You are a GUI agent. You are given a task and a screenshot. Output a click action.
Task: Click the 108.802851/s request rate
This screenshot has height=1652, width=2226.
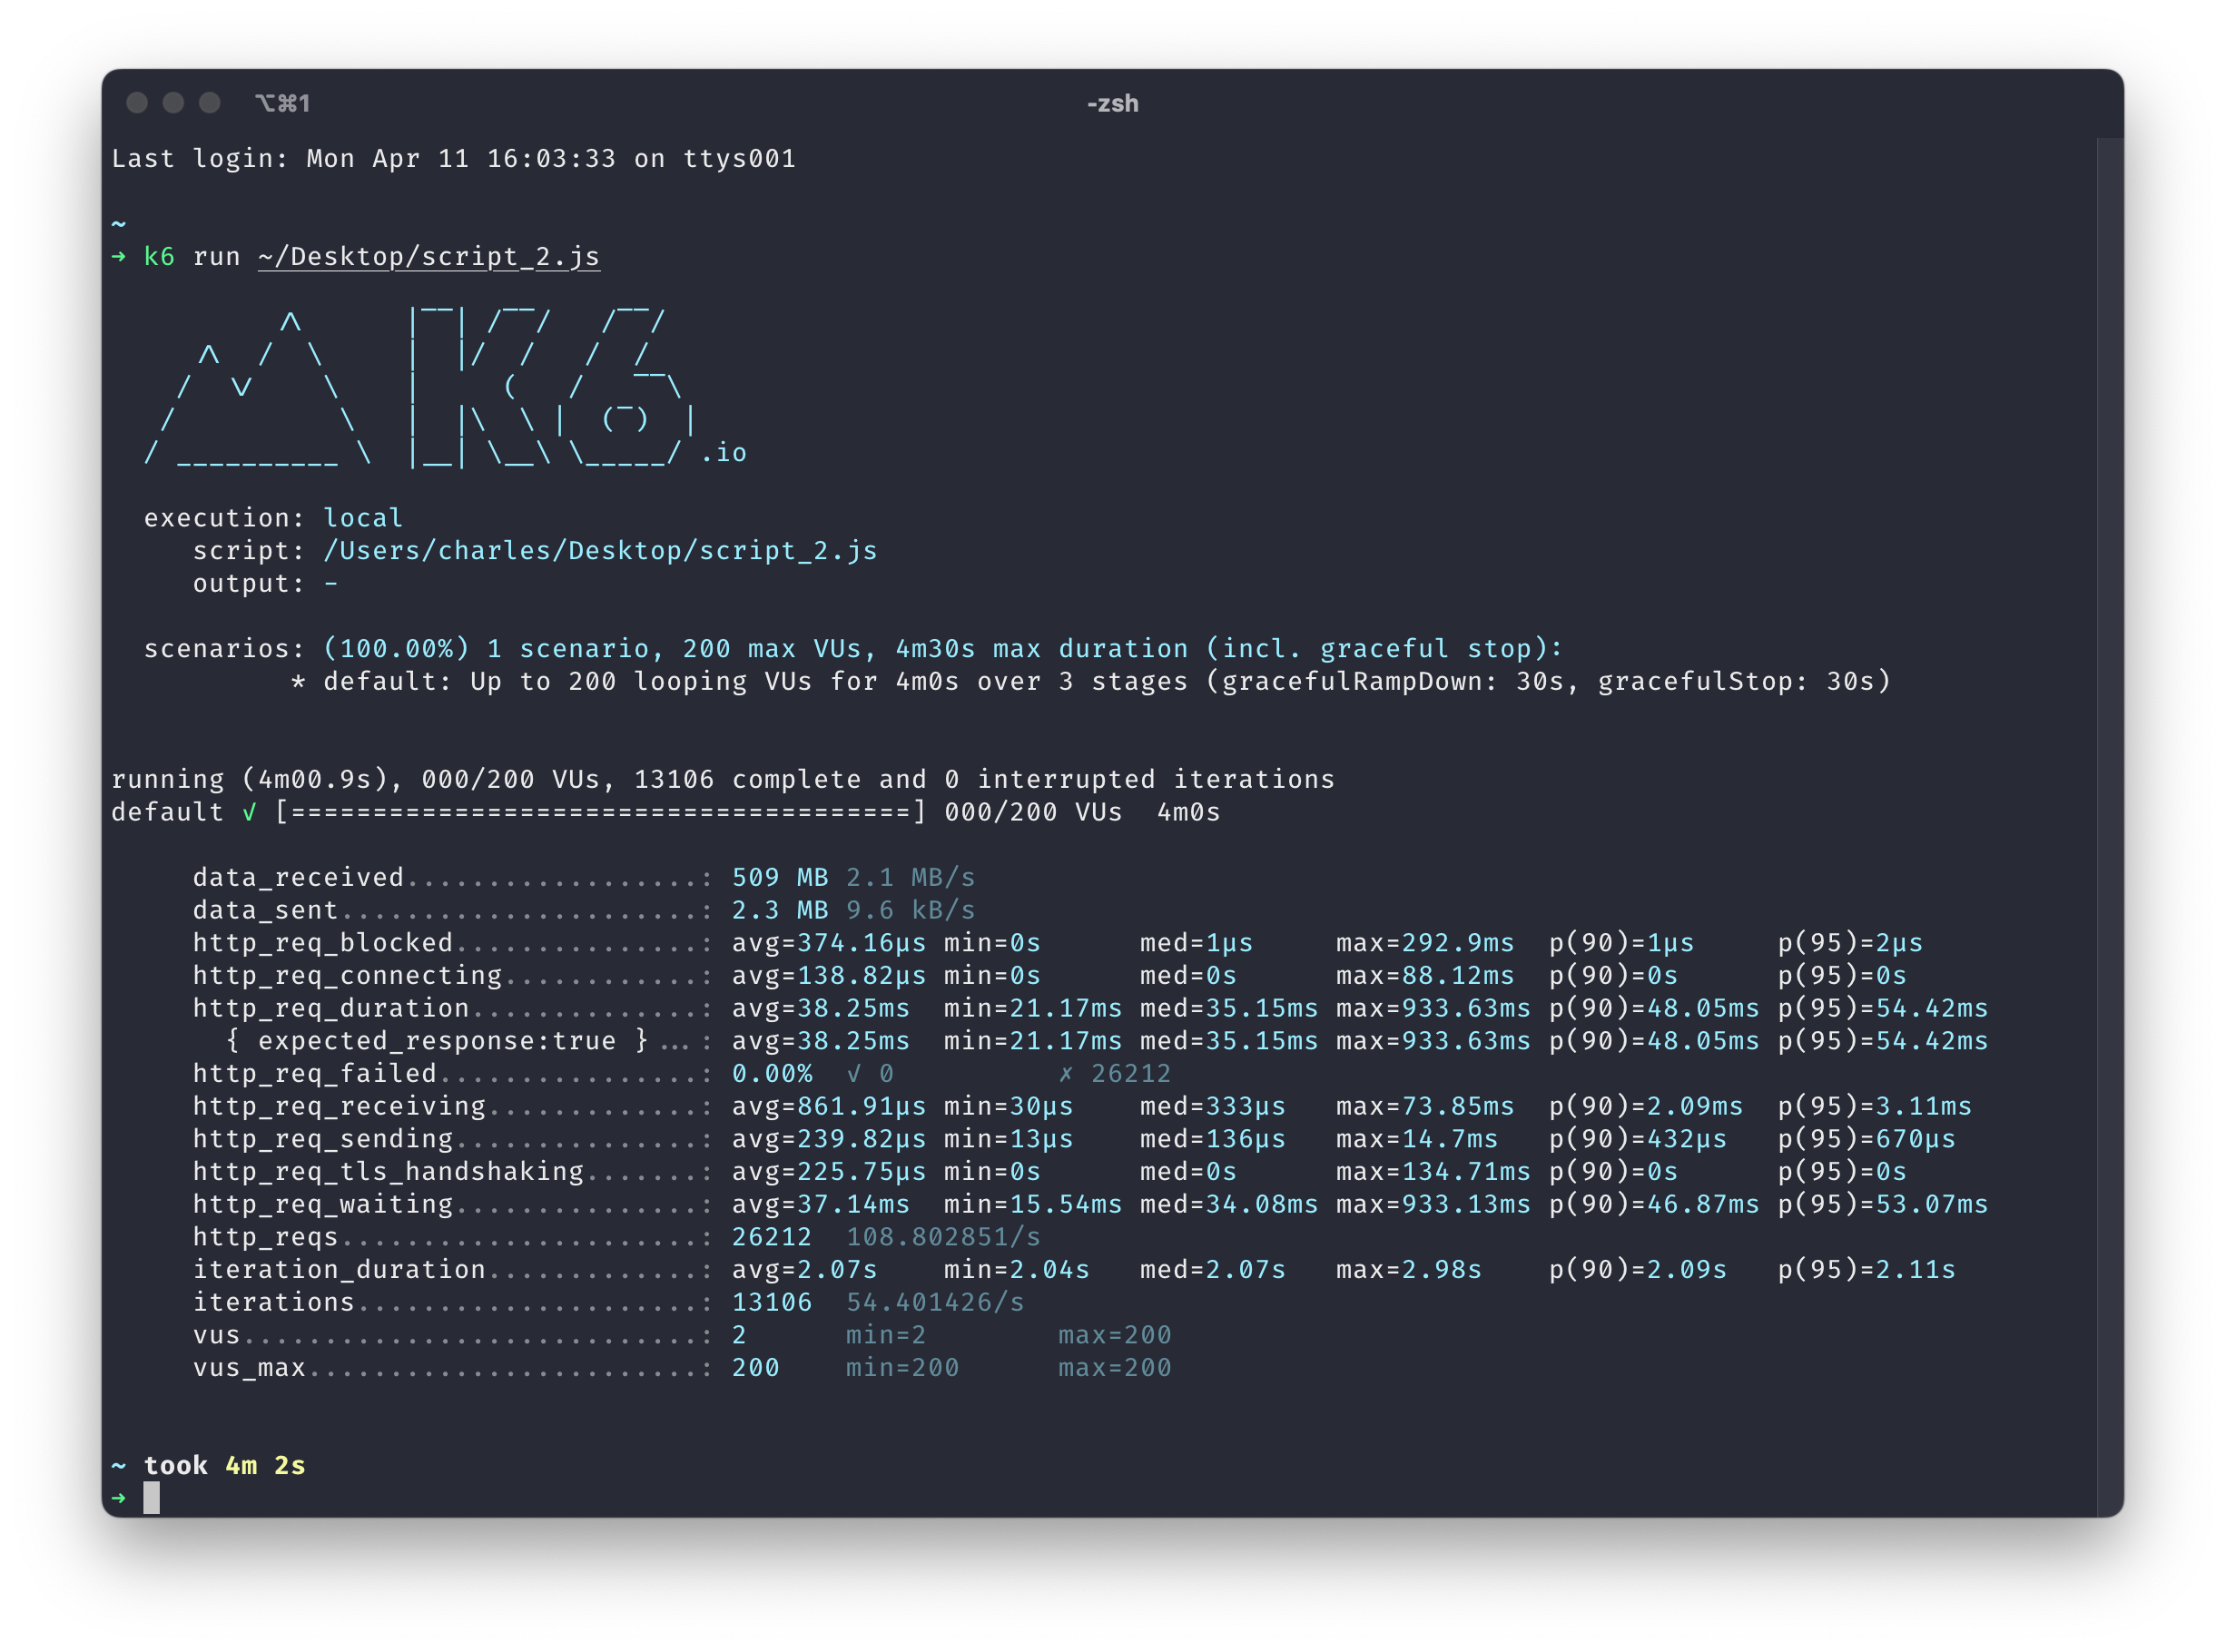coord(943,1237)
